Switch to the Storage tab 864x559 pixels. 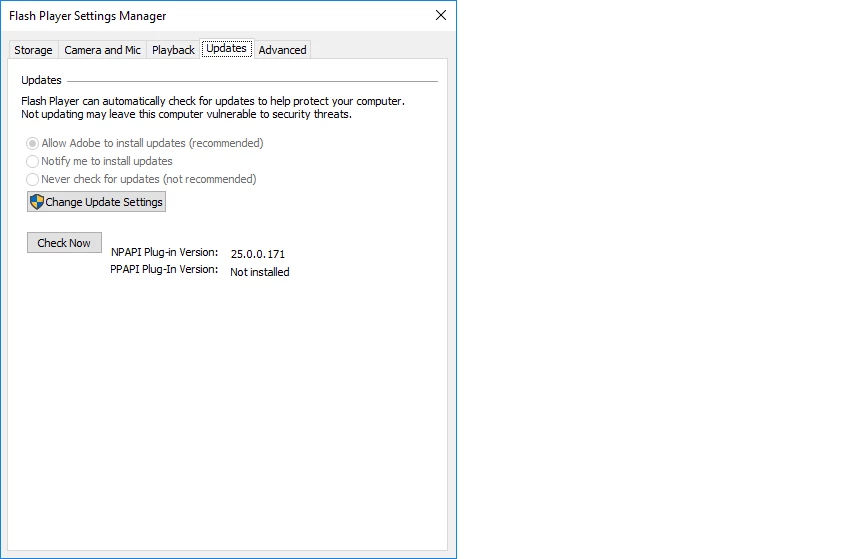click(33, 50)
